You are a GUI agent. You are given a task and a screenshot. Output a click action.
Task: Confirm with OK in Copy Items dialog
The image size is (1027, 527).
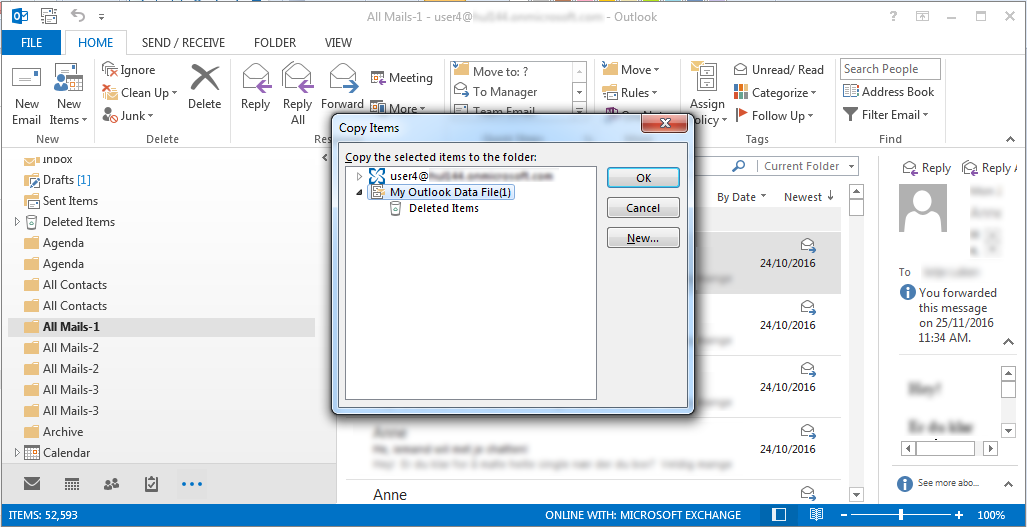tap(643, 177)
